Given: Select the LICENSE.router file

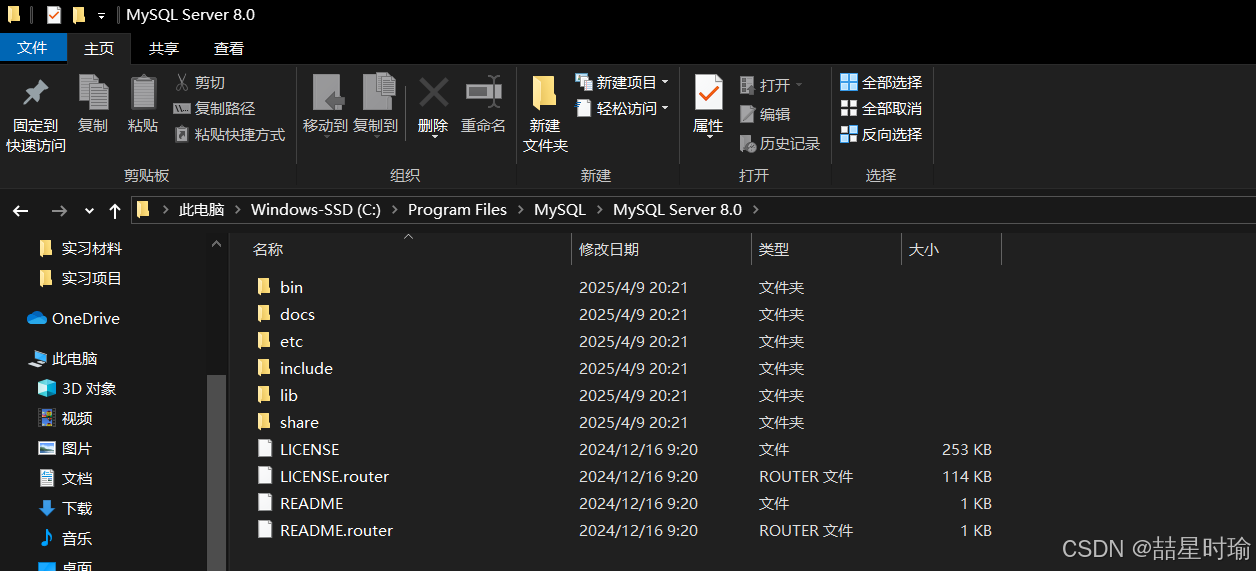Looking at the screenshot, I should (334, 476).
